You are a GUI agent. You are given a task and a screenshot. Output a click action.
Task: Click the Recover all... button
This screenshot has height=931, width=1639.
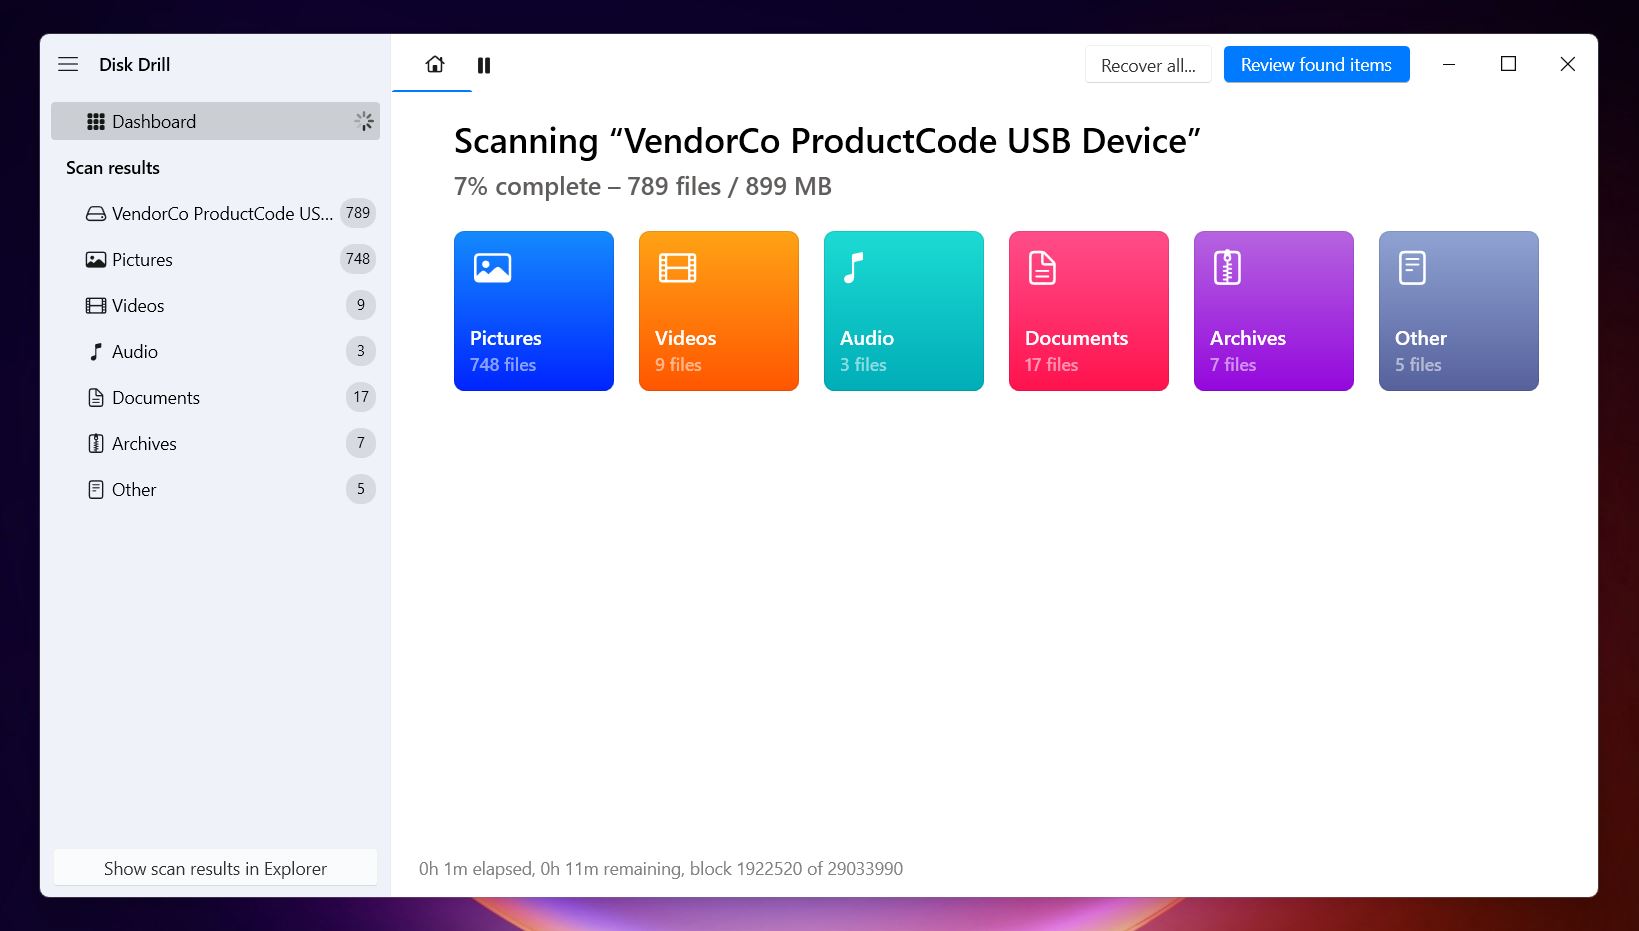(x=1148, y=65)
